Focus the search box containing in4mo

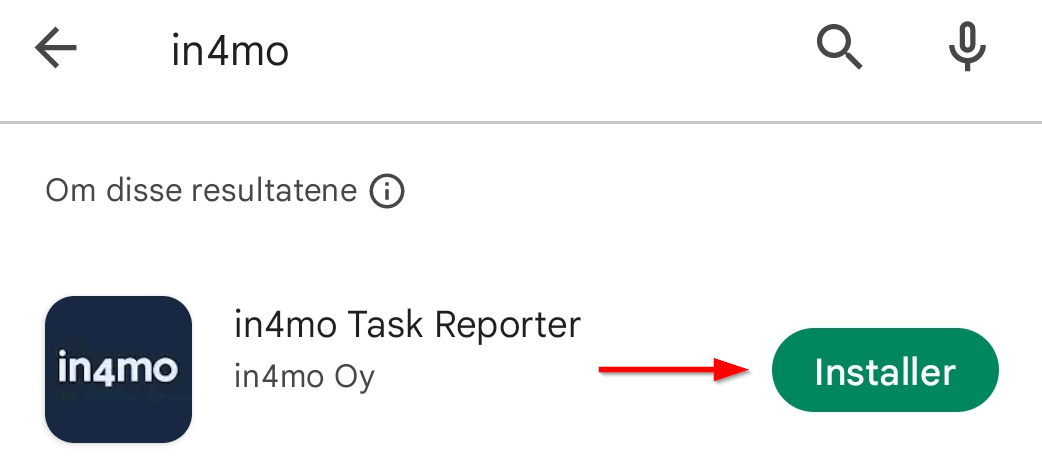click(x=400, y=50)
